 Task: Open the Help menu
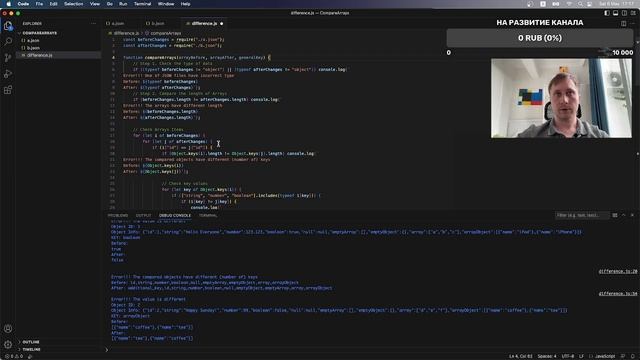[185, 4]
